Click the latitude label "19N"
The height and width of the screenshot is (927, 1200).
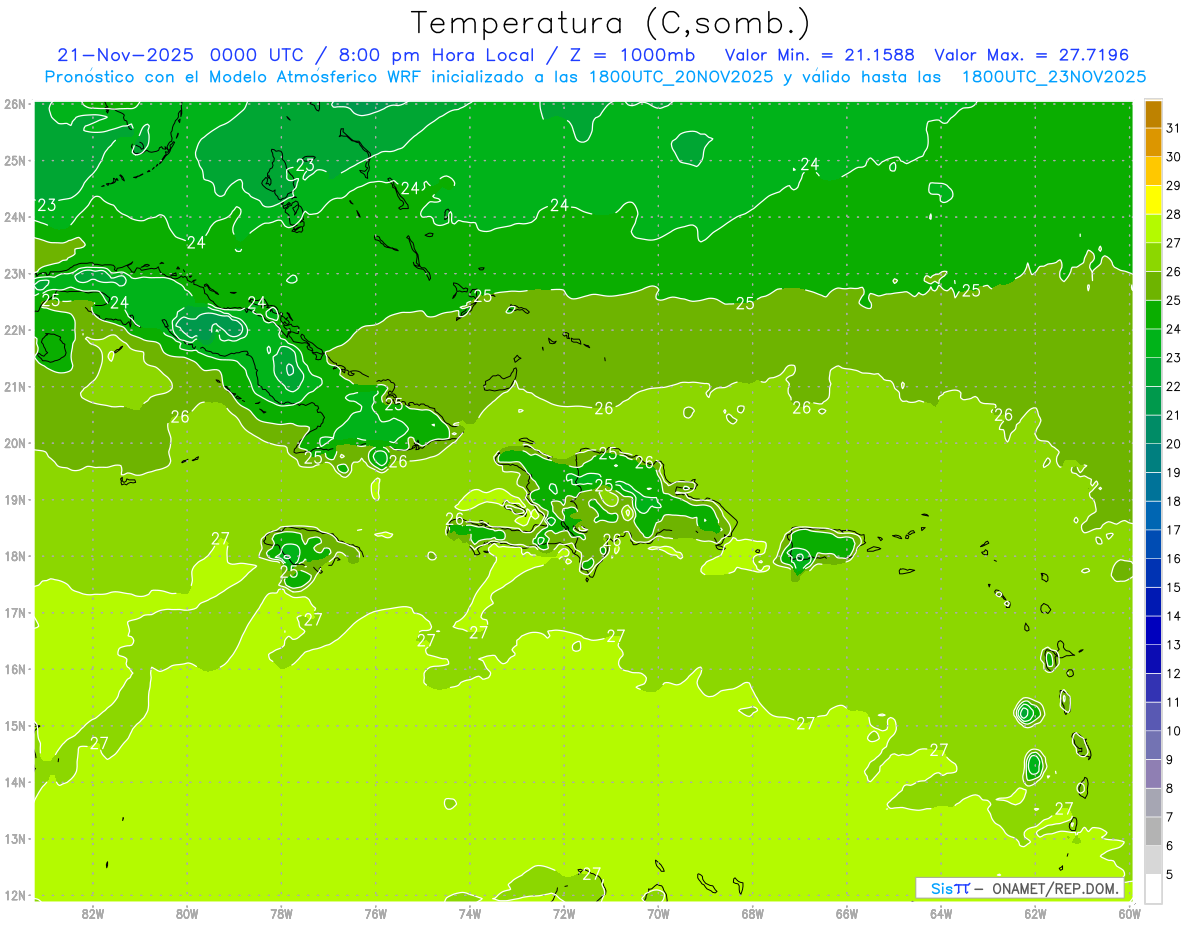tap(14, 499)
